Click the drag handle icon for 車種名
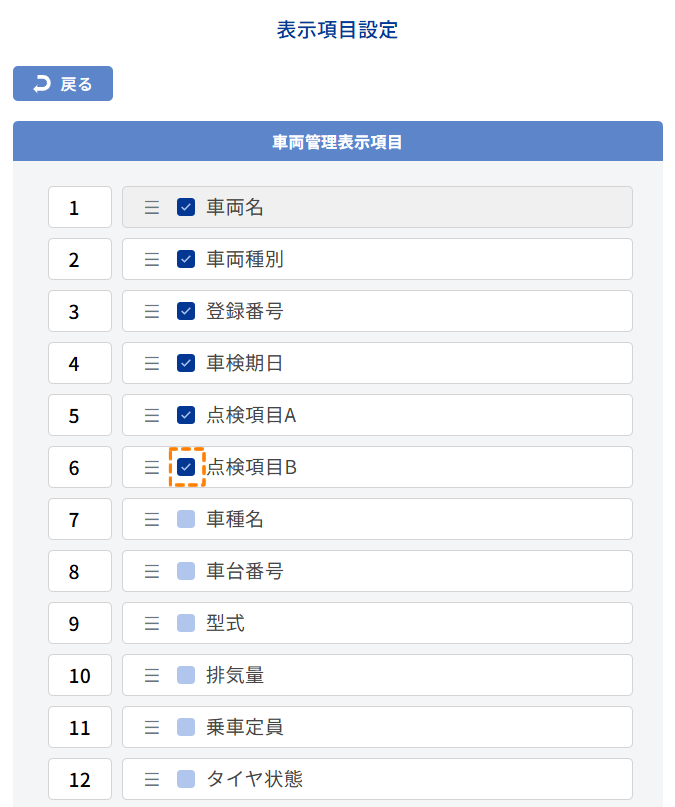Image resolution: width=675 pixels, height=807 pixels. (x=152, y=519)
